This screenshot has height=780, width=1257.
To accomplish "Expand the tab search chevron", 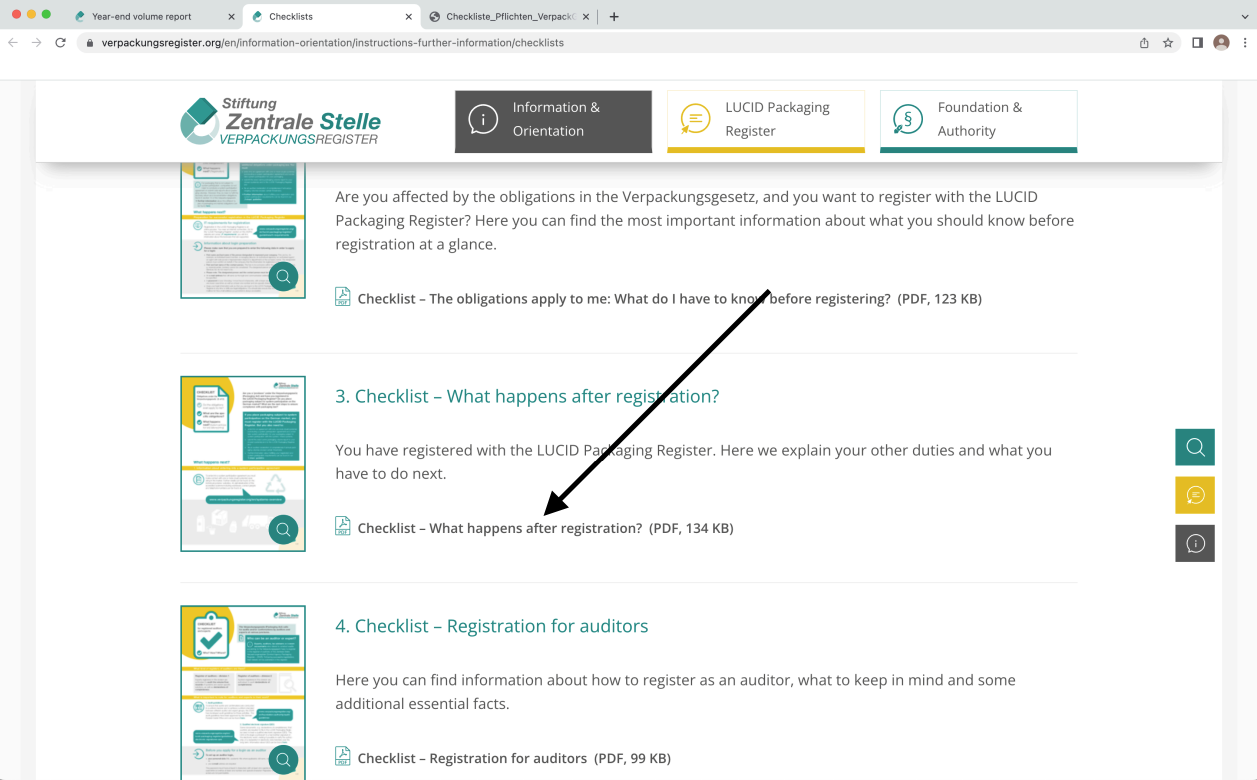I will tap(1245, 16).
